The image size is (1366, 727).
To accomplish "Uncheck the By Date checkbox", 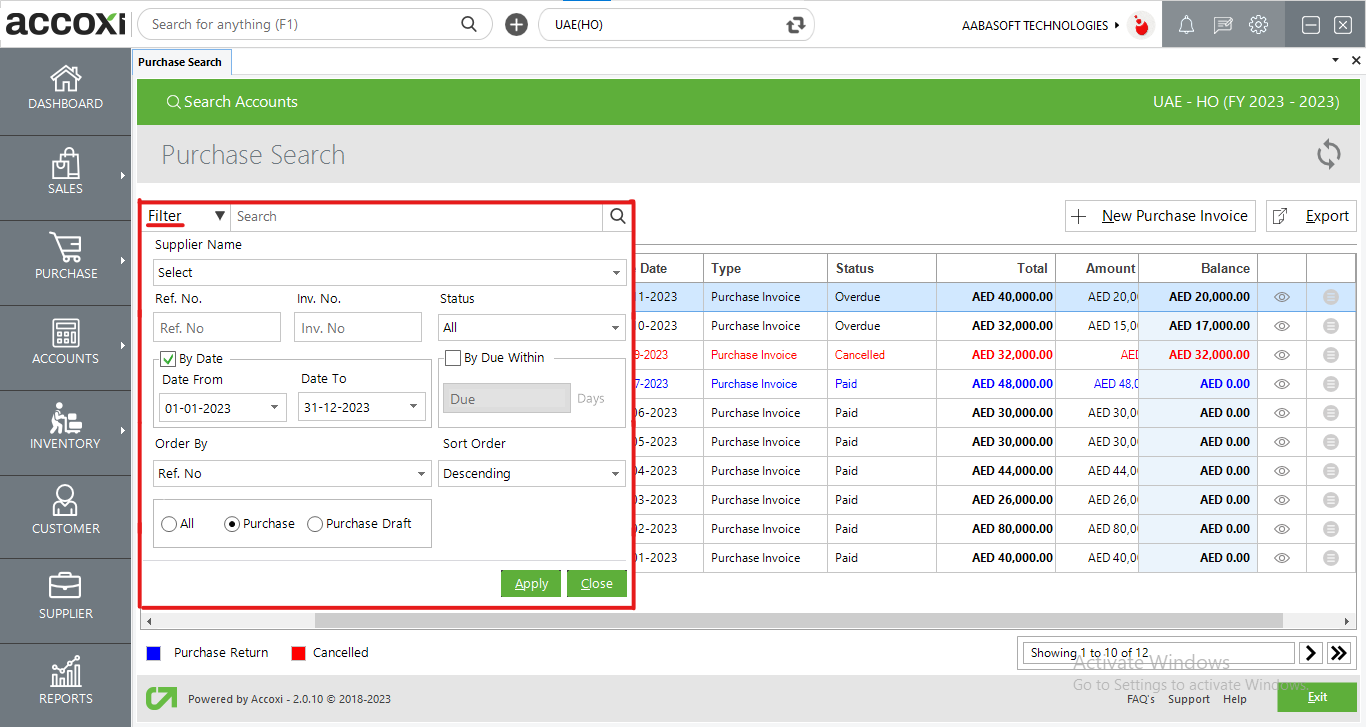I will pos(166,358).
